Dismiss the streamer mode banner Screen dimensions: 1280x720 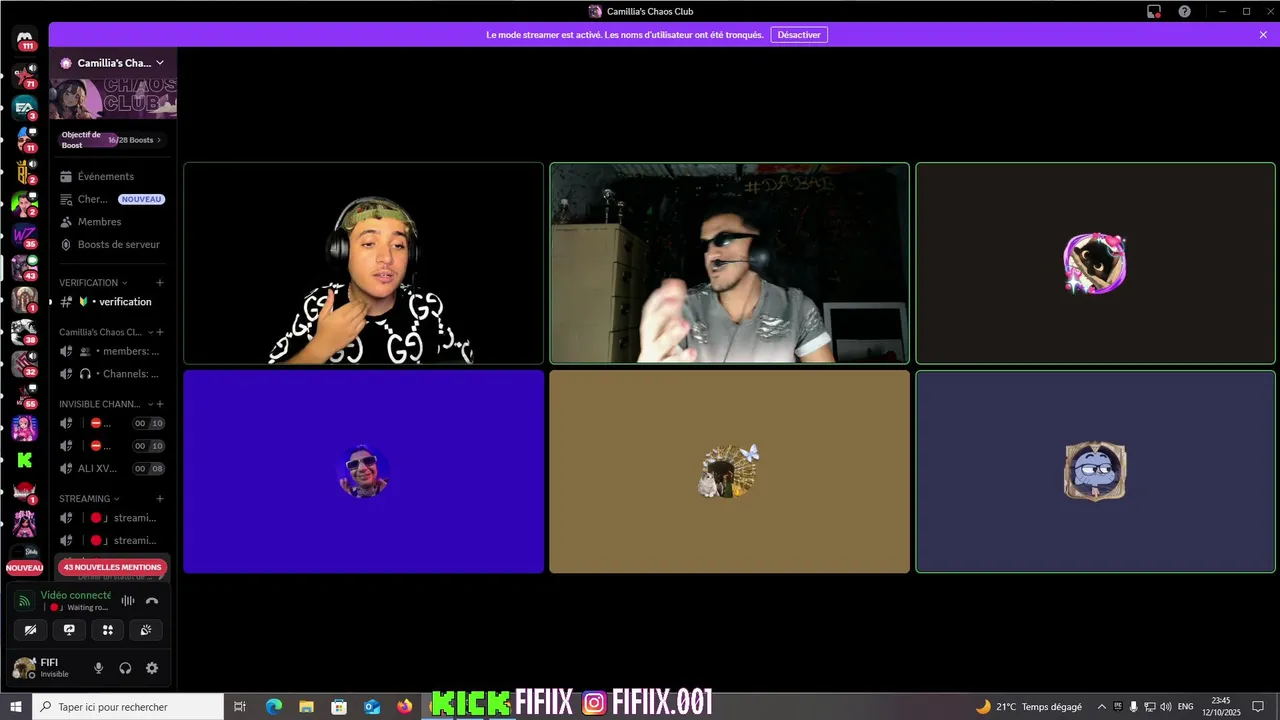coord(1263,35)
